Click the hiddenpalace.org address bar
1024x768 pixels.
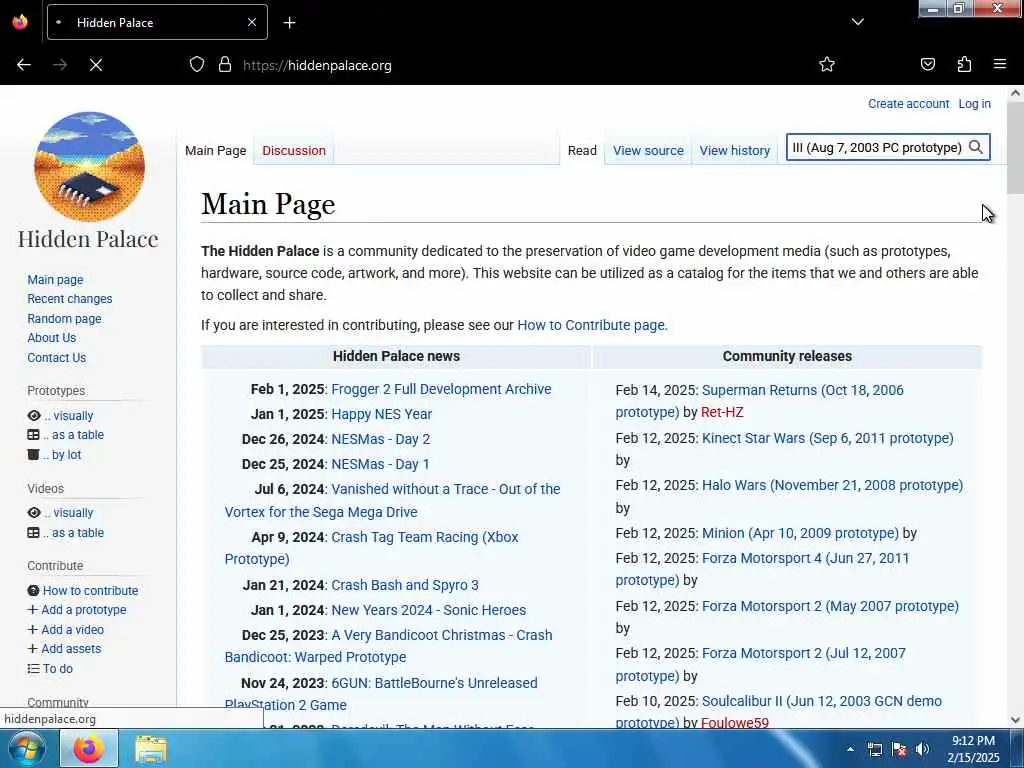click(x=317, y=65)
